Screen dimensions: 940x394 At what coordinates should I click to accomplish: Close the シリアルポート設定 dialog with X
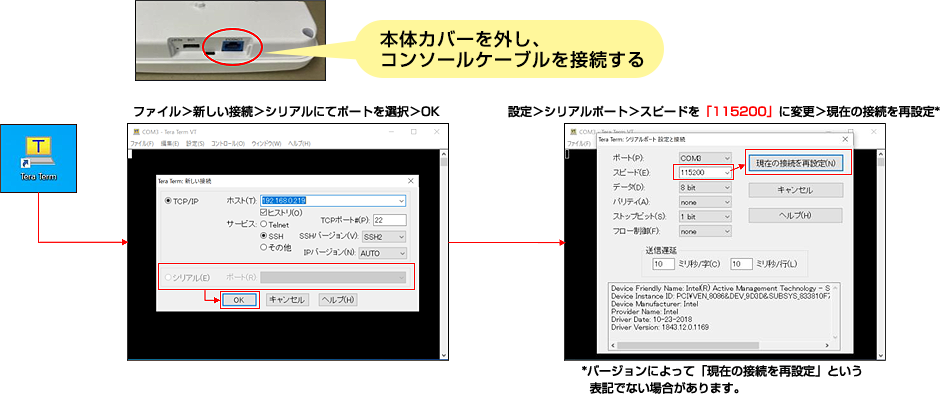(x=844, y=155)
